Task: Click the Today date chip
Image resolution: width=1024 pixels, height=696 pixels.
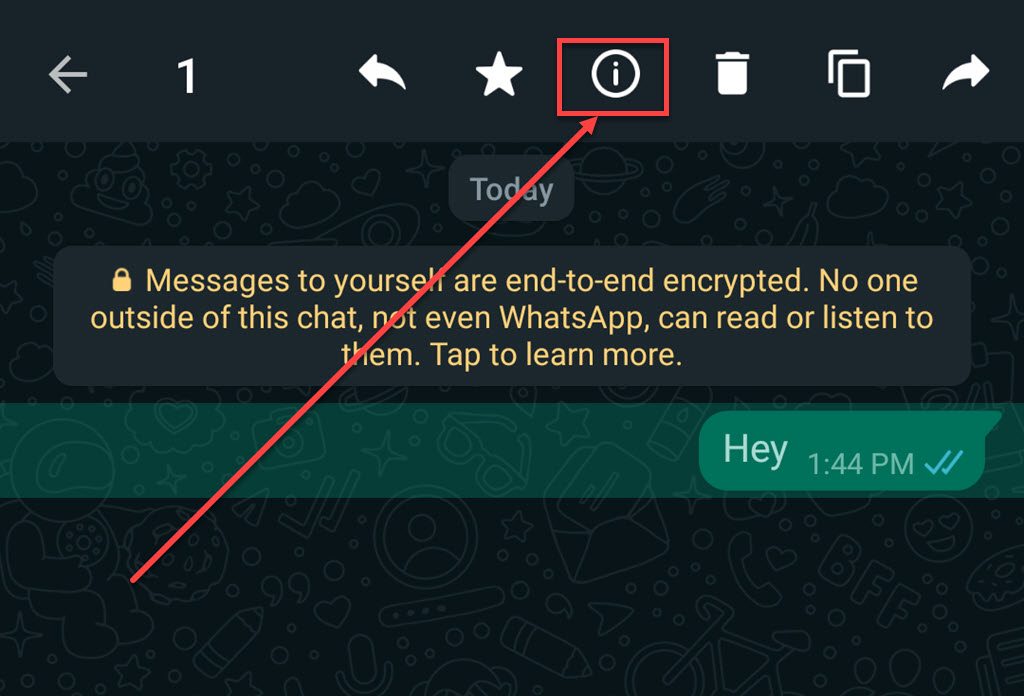Action: tap(511, 189)
